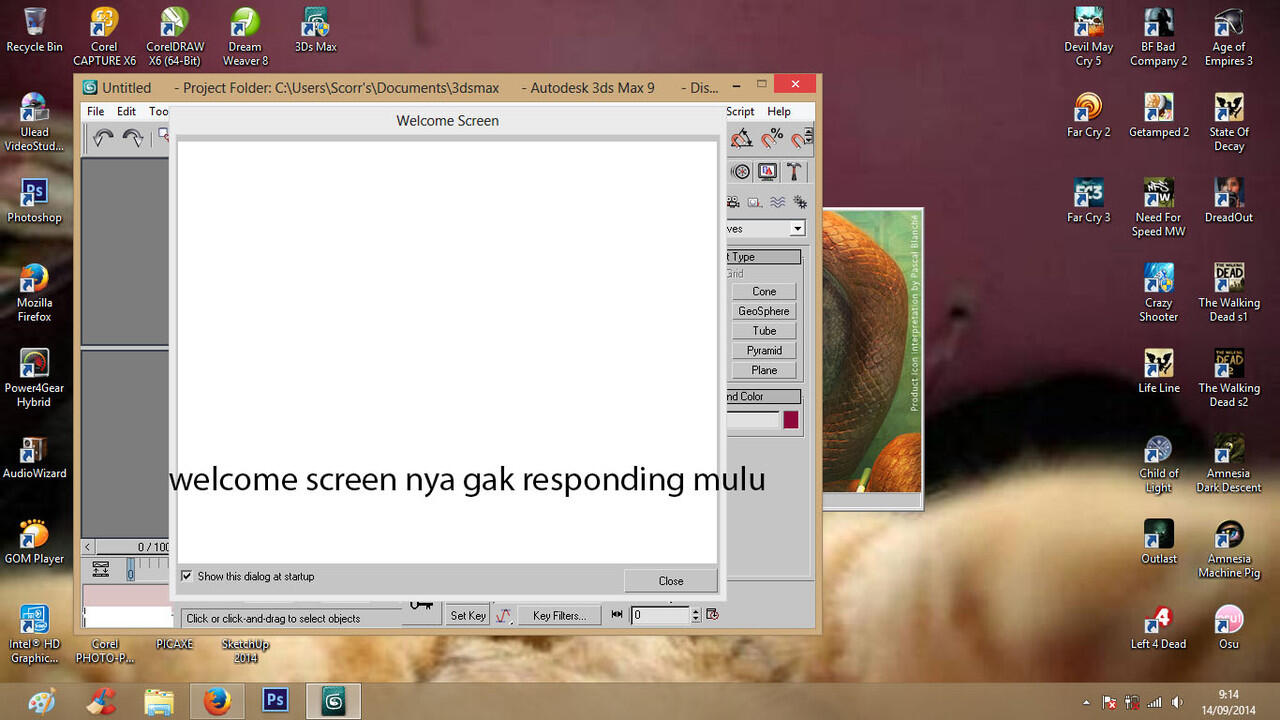Screen dimensions: 1280x720
Task: Open the Edit menu
Action: 126,112
